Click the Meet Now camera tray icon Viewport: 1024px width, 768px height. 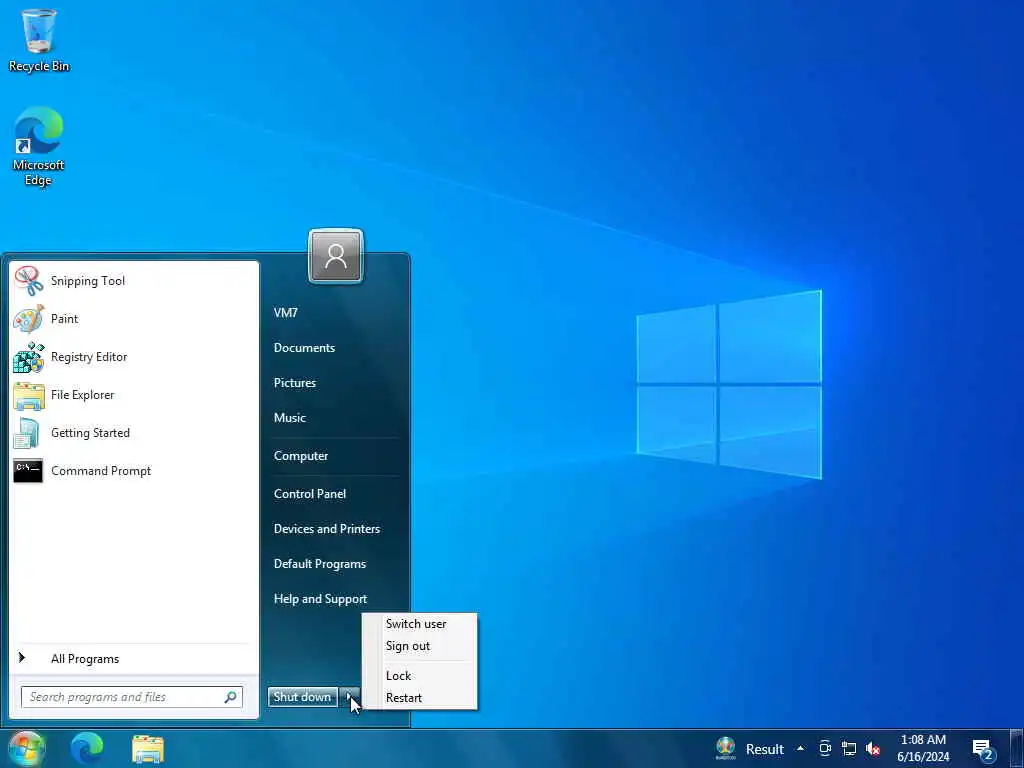(x=825, y=748)
